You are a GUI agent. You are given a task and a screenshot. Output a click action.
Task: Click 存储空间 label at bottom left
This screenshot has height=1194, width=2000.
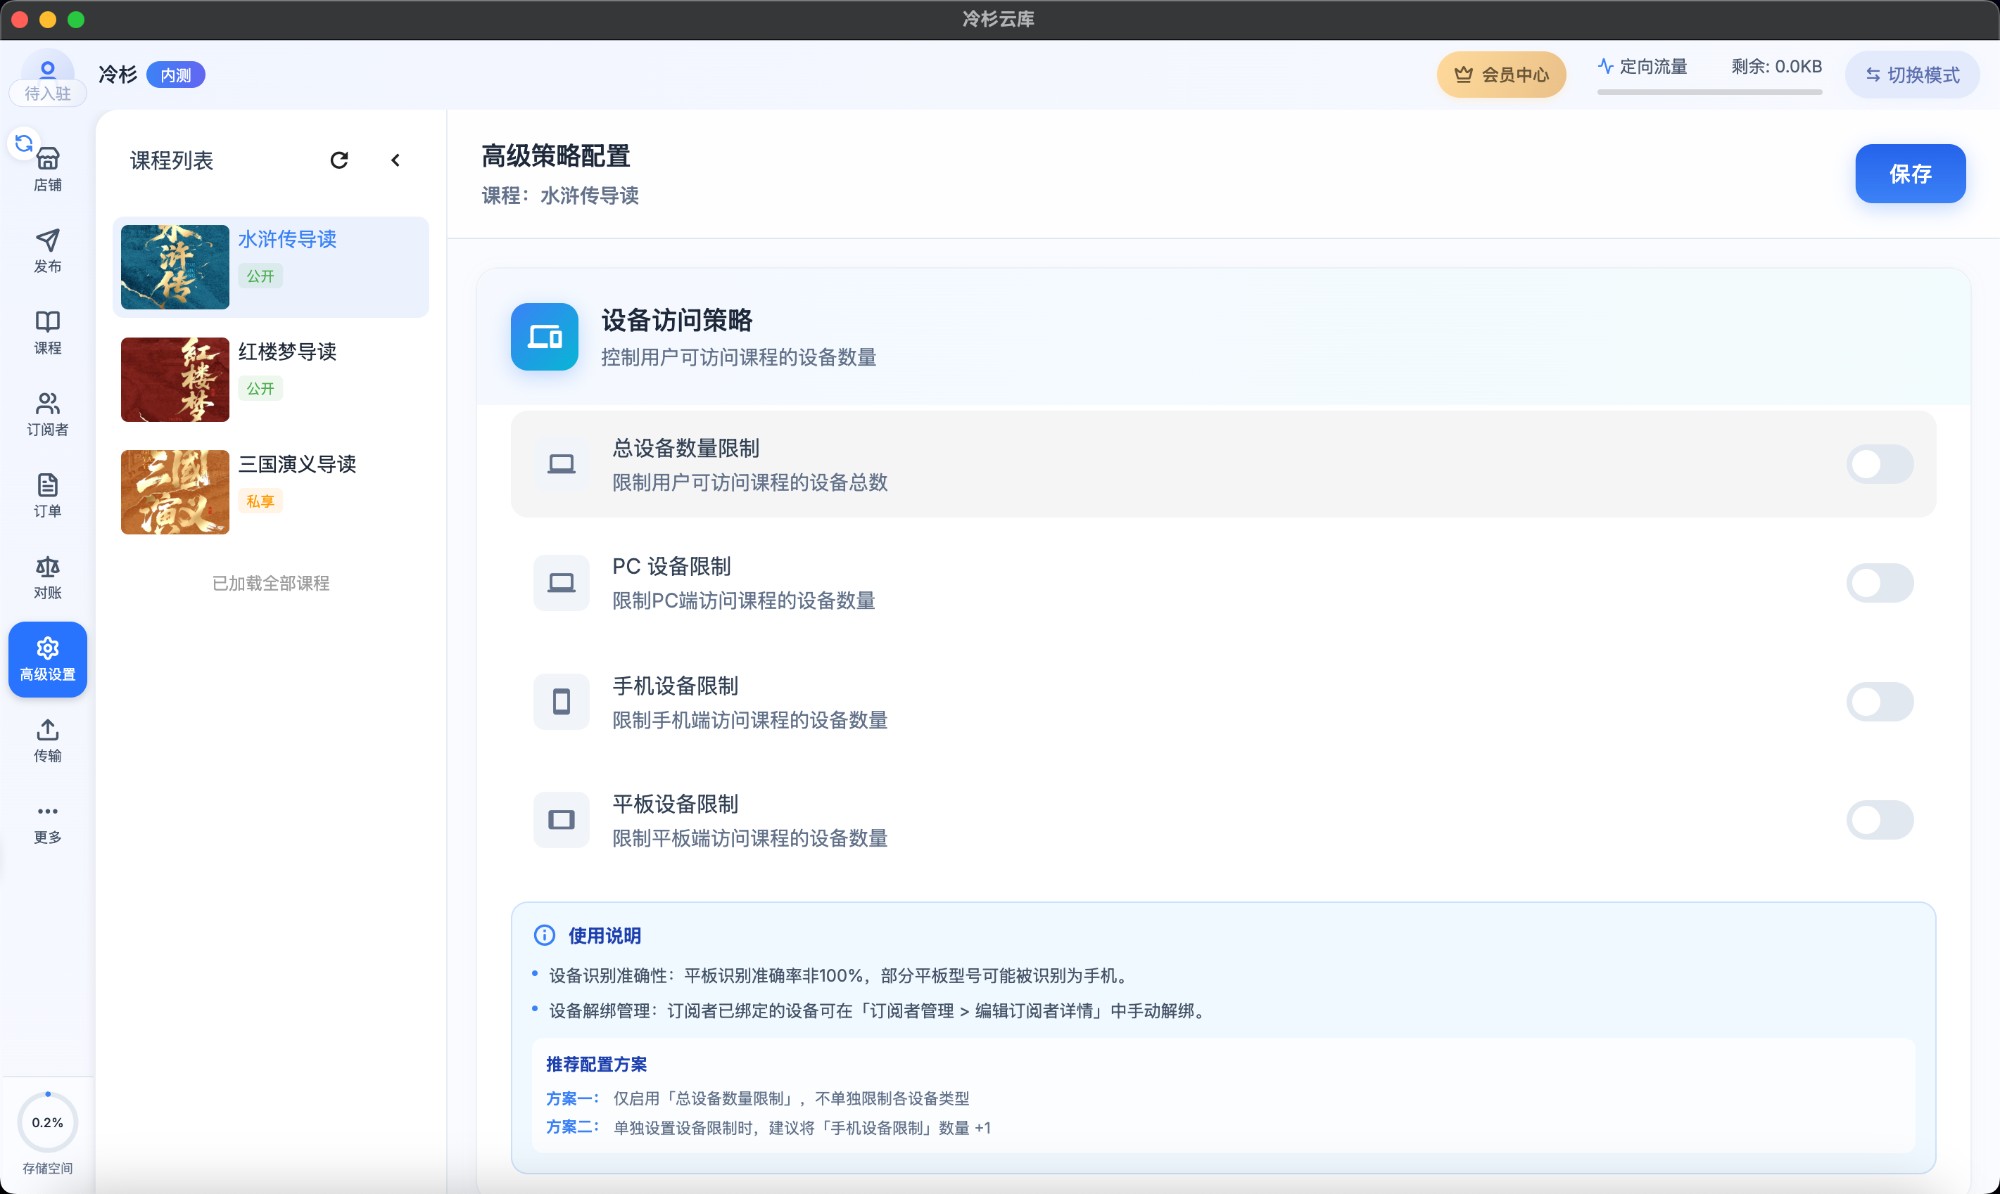click(x=47, y=1168)
